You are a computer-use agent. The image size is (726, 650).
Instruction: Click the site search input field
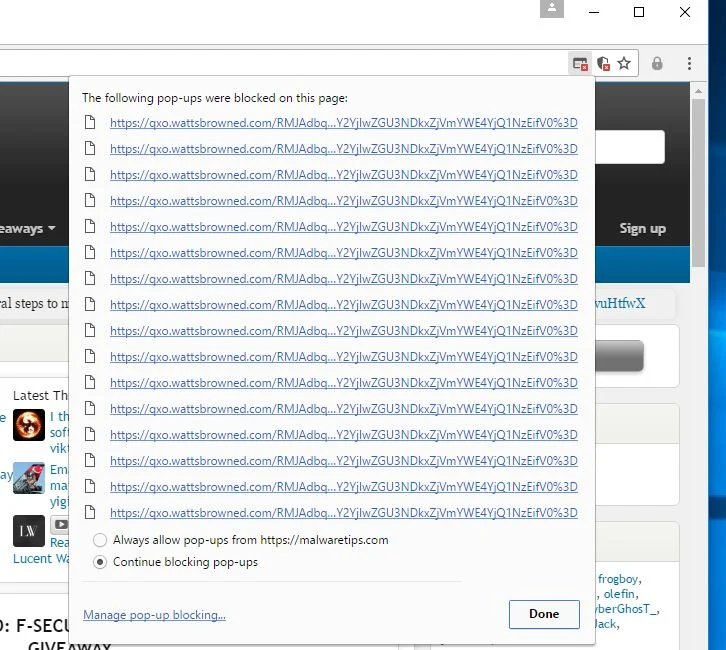(630, 147)
